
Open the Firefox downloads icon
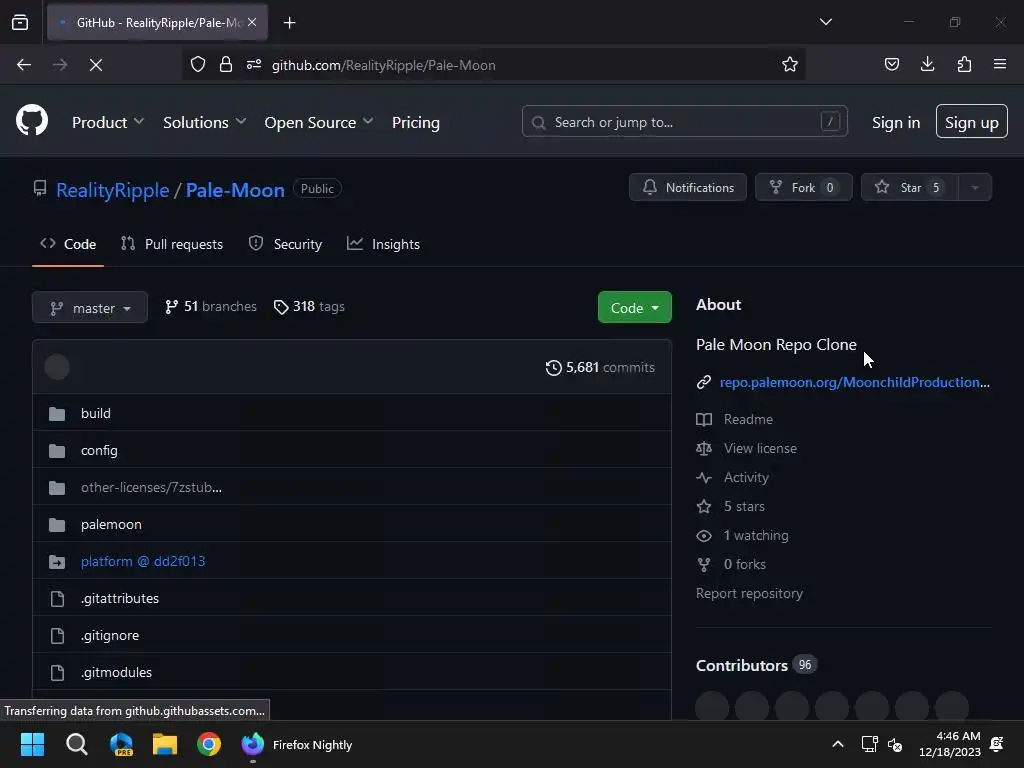927,64
